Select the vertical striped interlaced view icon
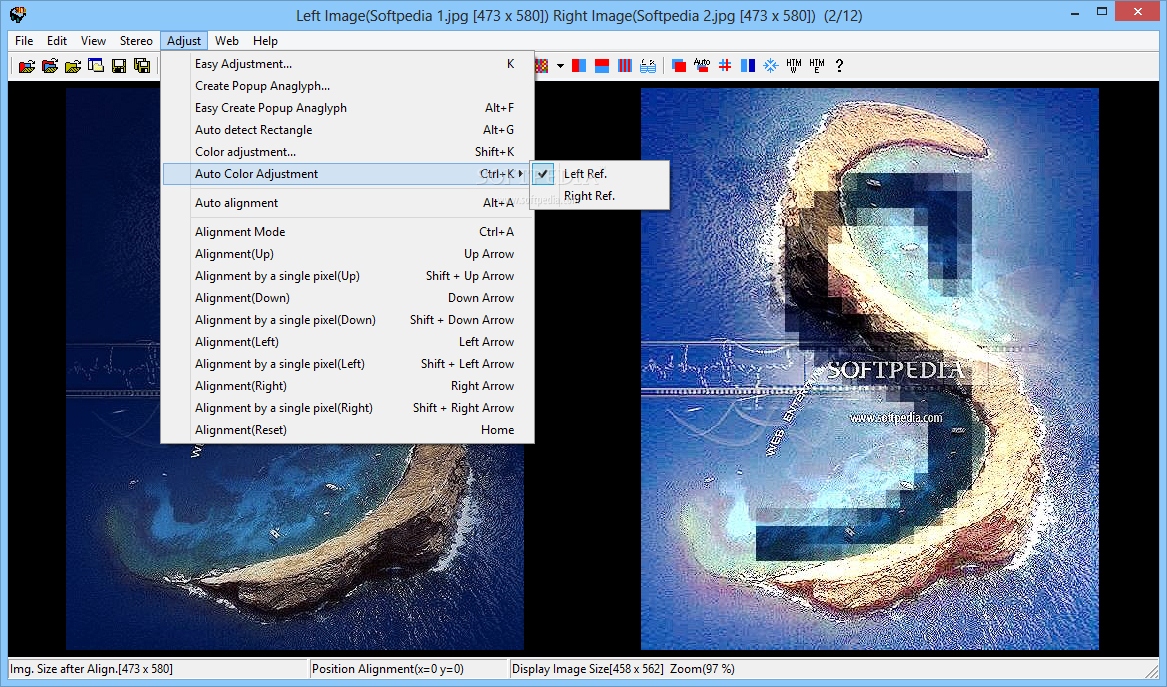The width and height of the screenshot is (1167, 687). click(x=625, y=65)
